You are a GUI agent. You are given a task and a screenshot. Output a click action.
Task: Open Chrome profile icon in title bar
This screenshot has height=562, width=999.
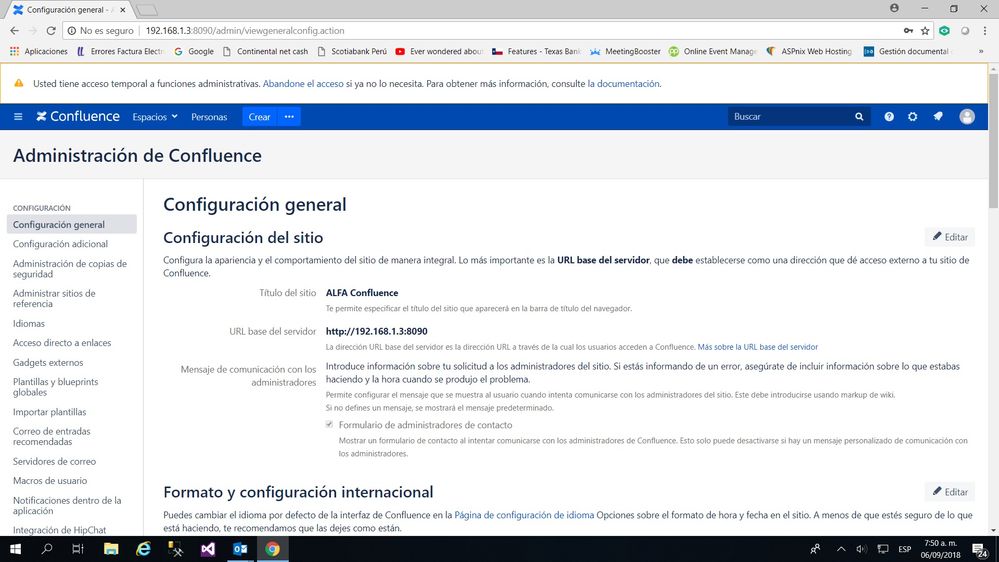pyautogui.click(x=895, y=8)
